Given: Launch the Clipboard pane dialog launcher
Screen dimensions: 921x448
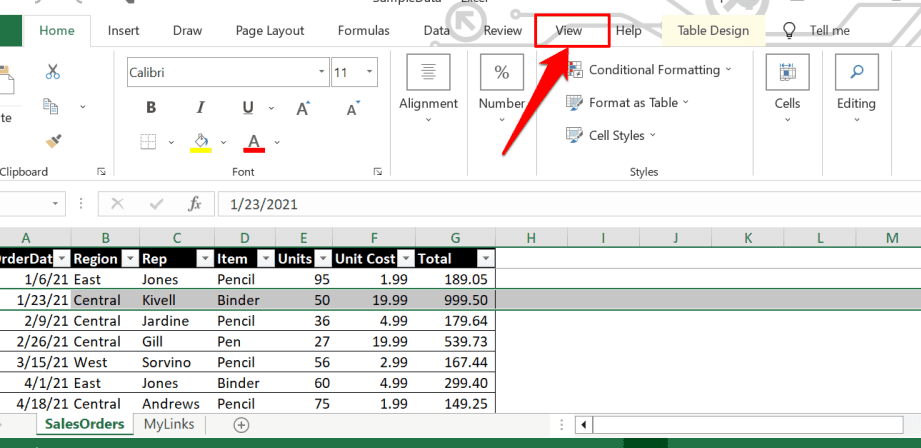Looking at the screenshot, I should pyautogui.click(x=102, y=172).
